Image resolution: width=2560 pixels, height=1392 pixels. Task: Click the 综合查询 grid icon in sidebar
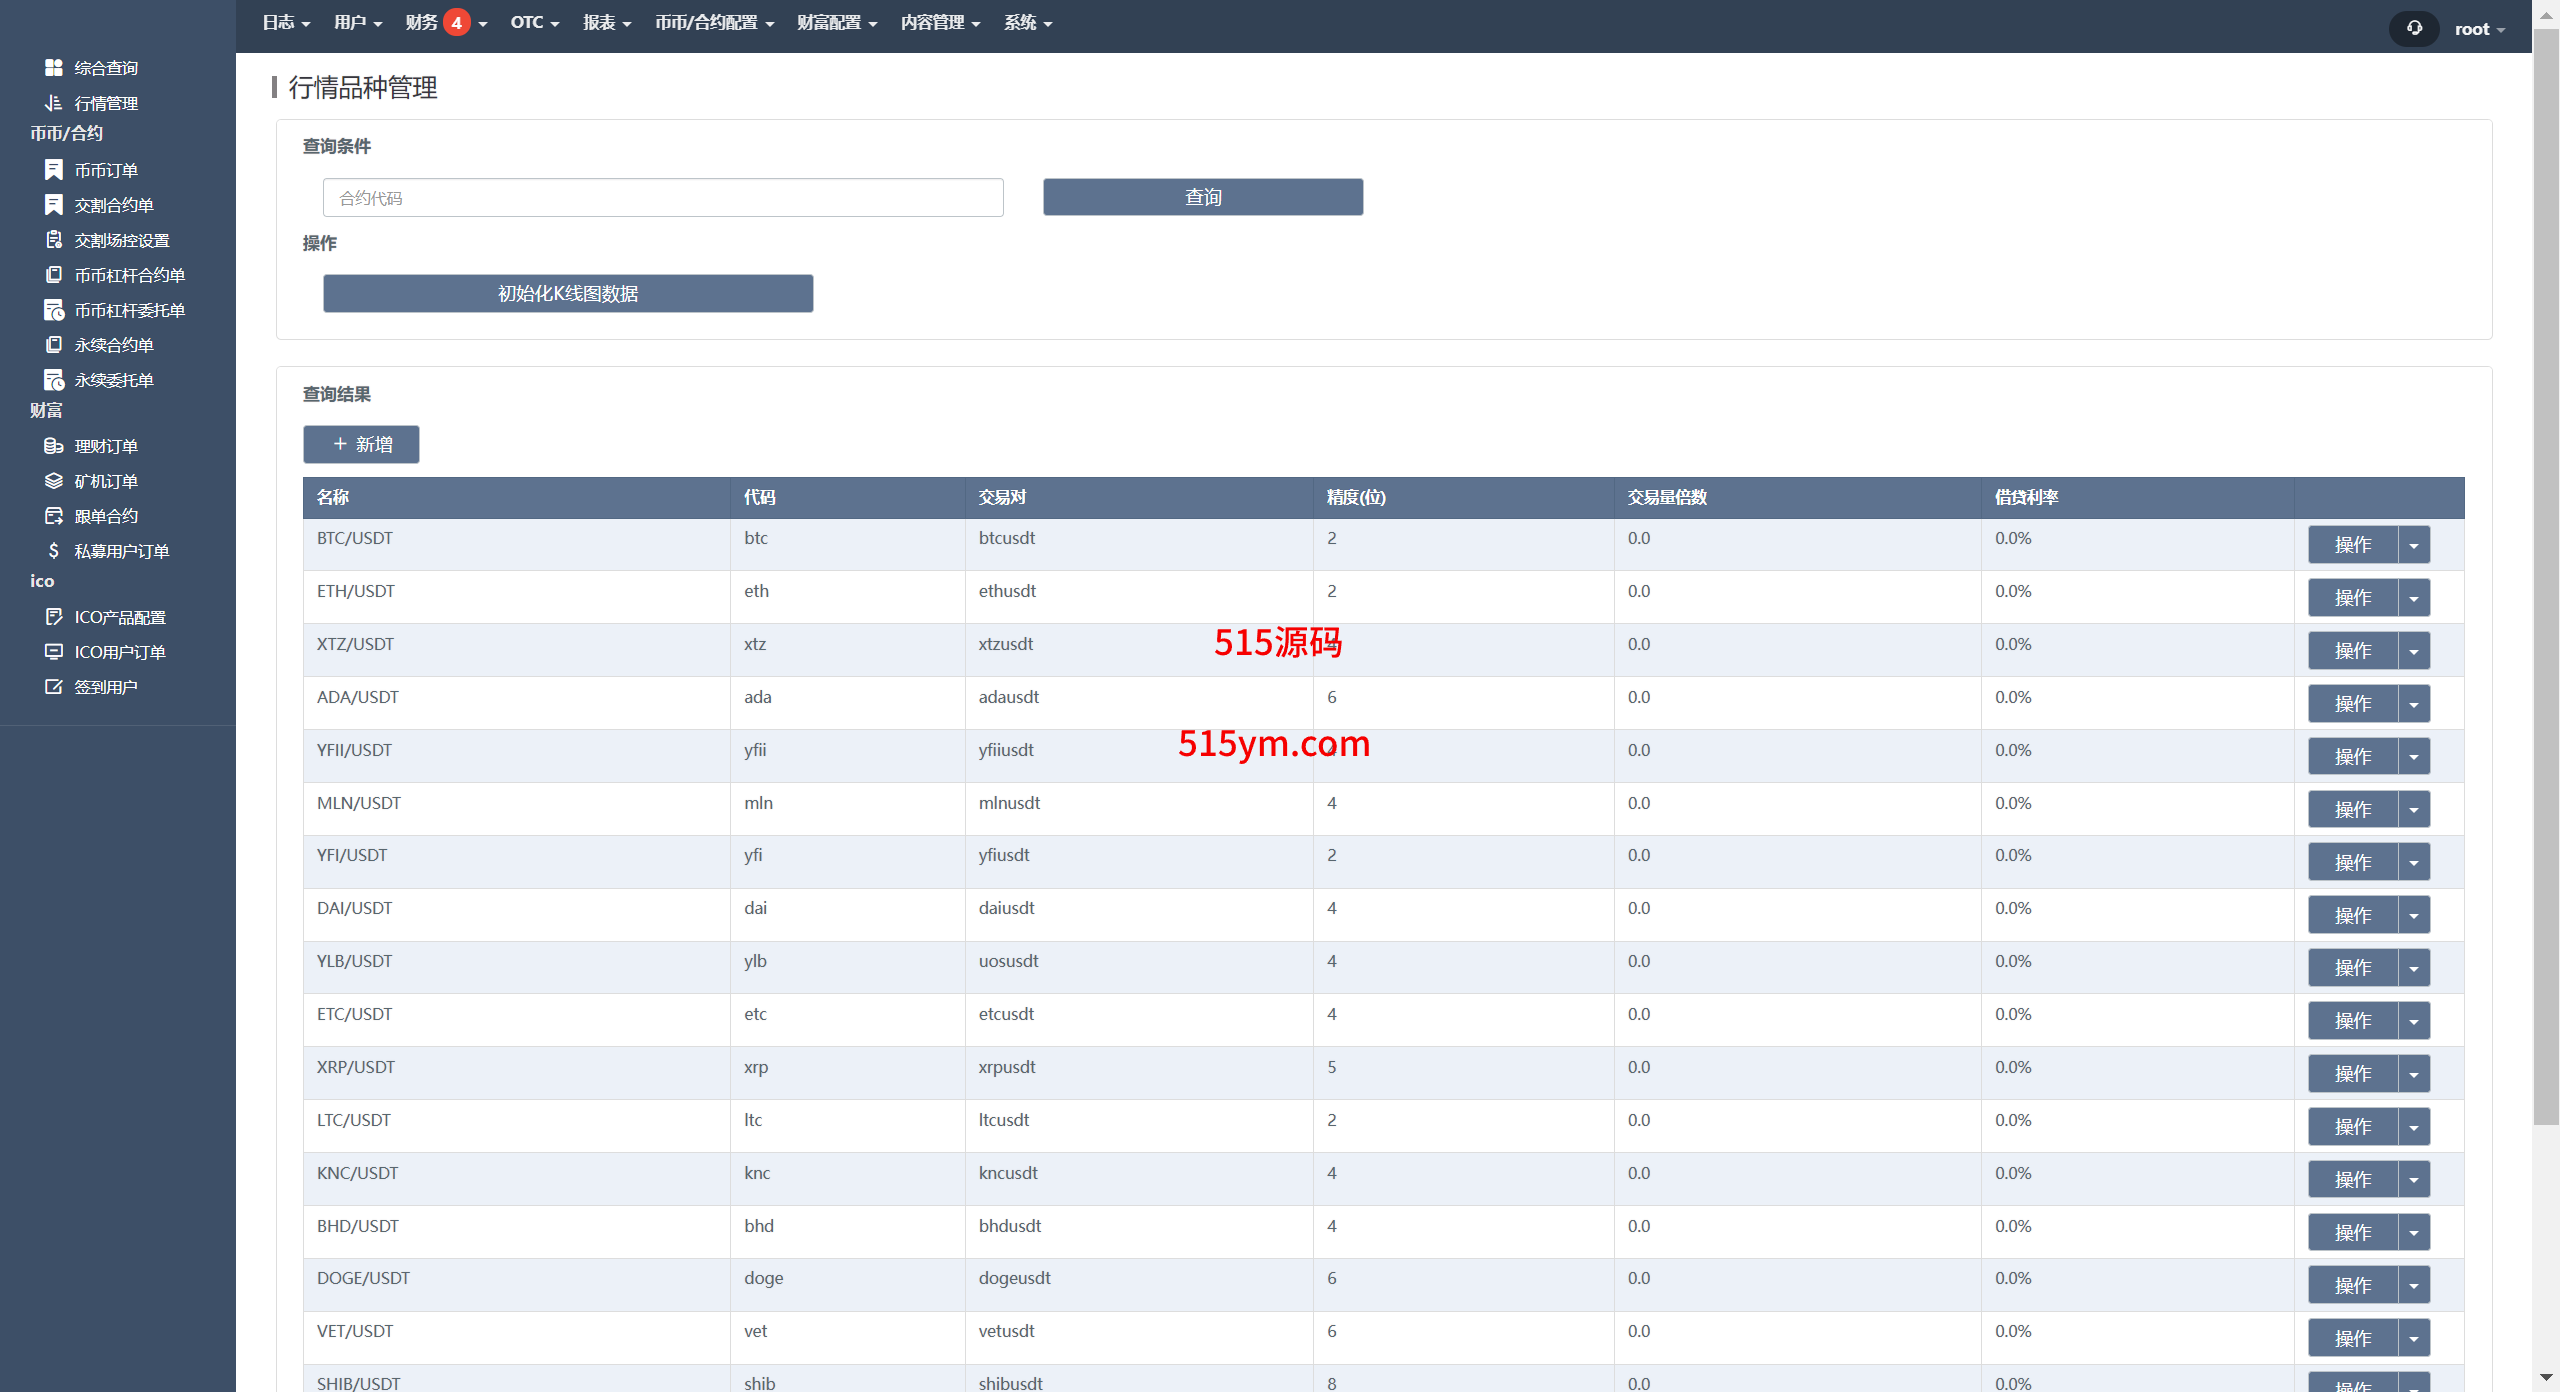(x=54, y=67)
